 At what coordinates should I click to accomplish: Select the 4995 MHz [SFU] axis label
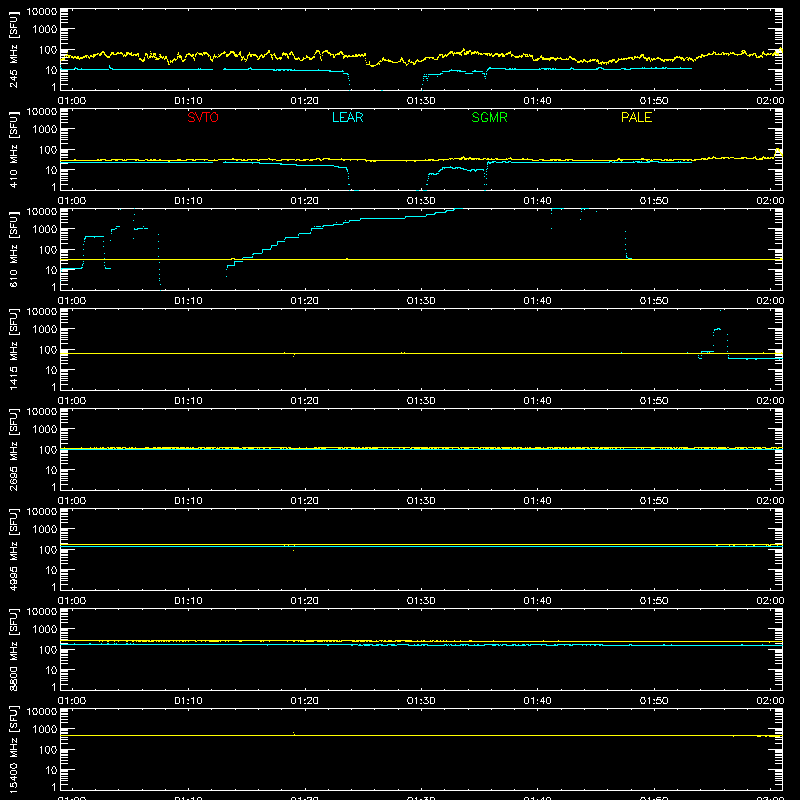pyautogui.click(x=13, y=549)
